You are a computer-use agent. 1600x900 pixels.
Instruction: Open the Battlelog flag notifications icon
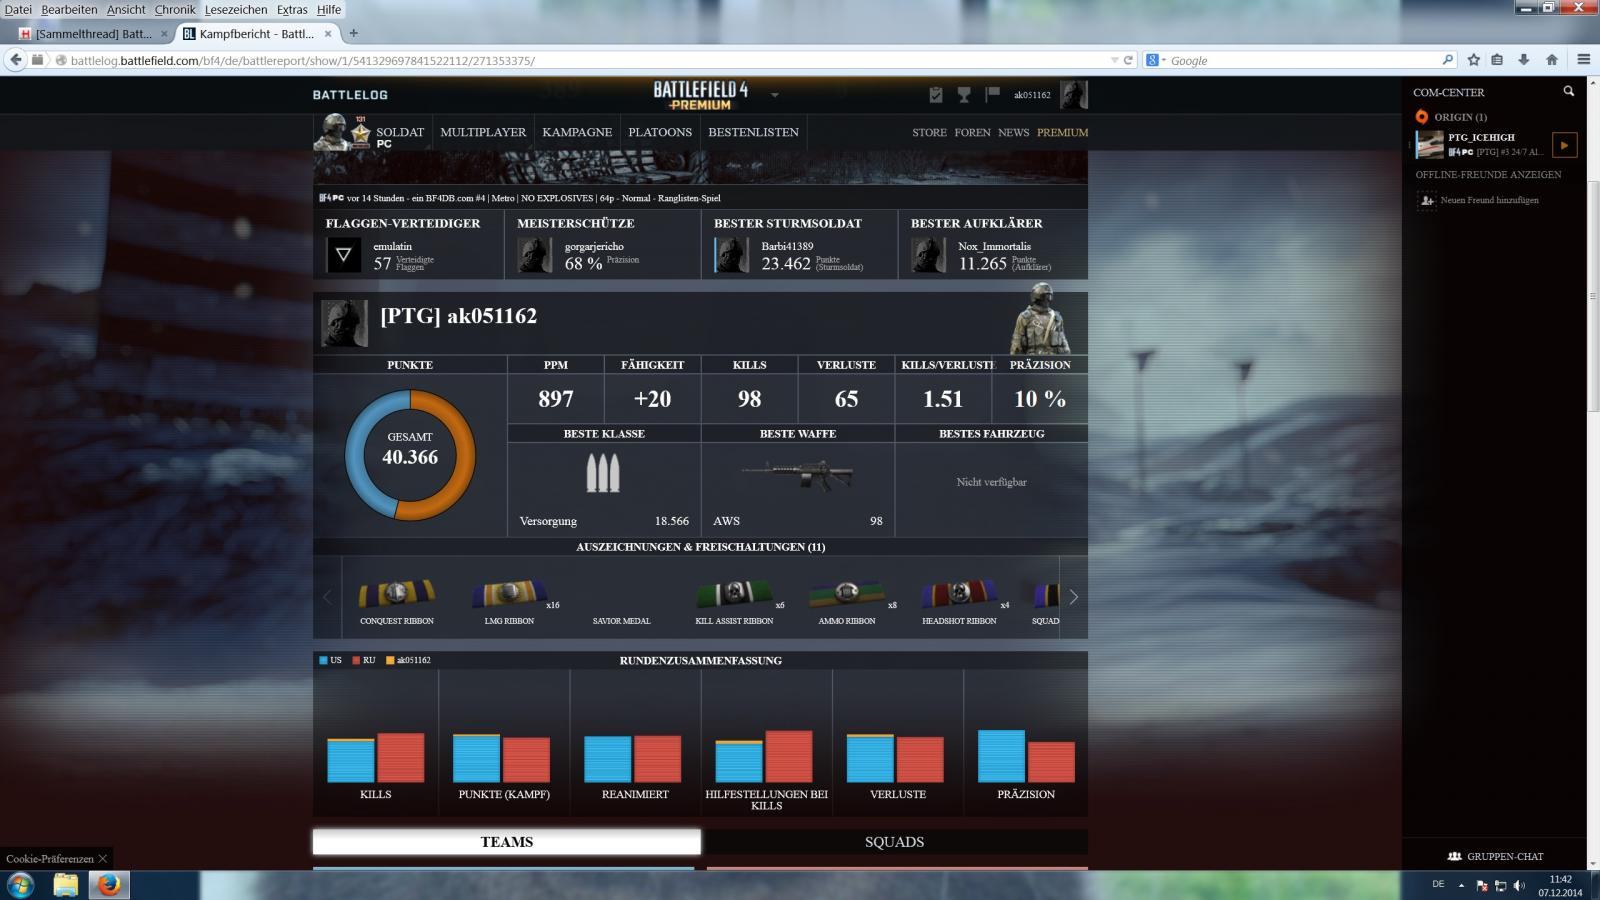[992, 95]
